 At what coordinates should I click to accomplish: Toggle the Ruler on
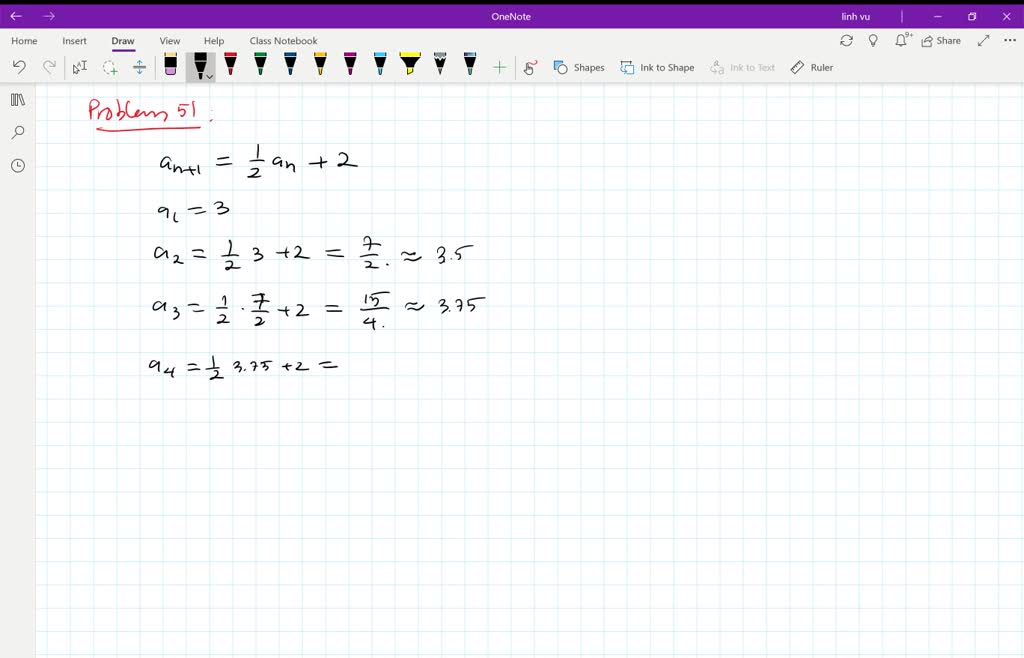(x=811, y=67)
